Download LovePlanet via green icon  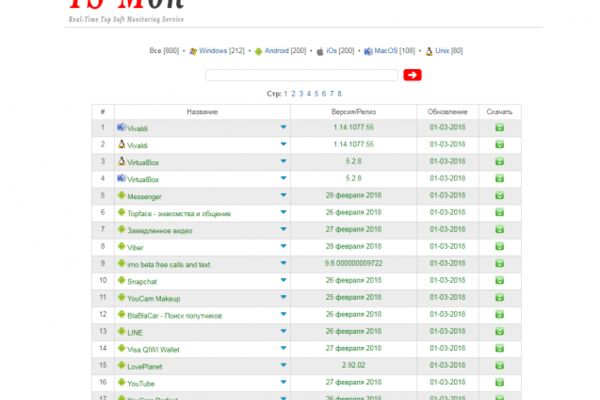(499, 365)
